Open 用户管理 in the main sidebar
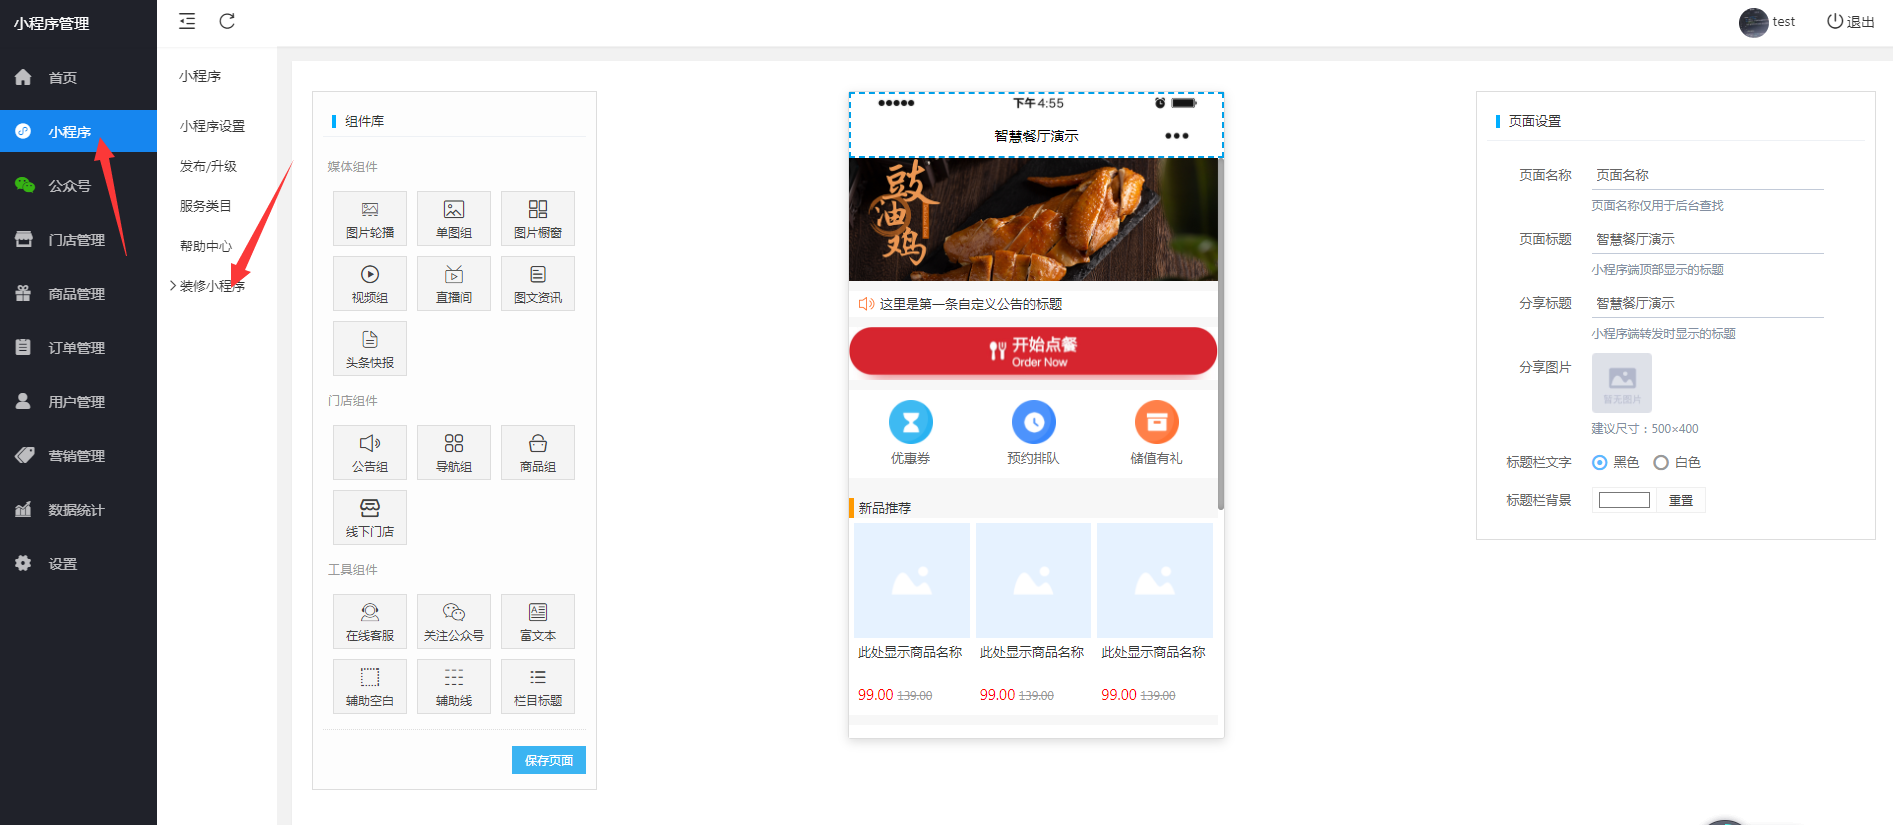 [x=78, y=401]
